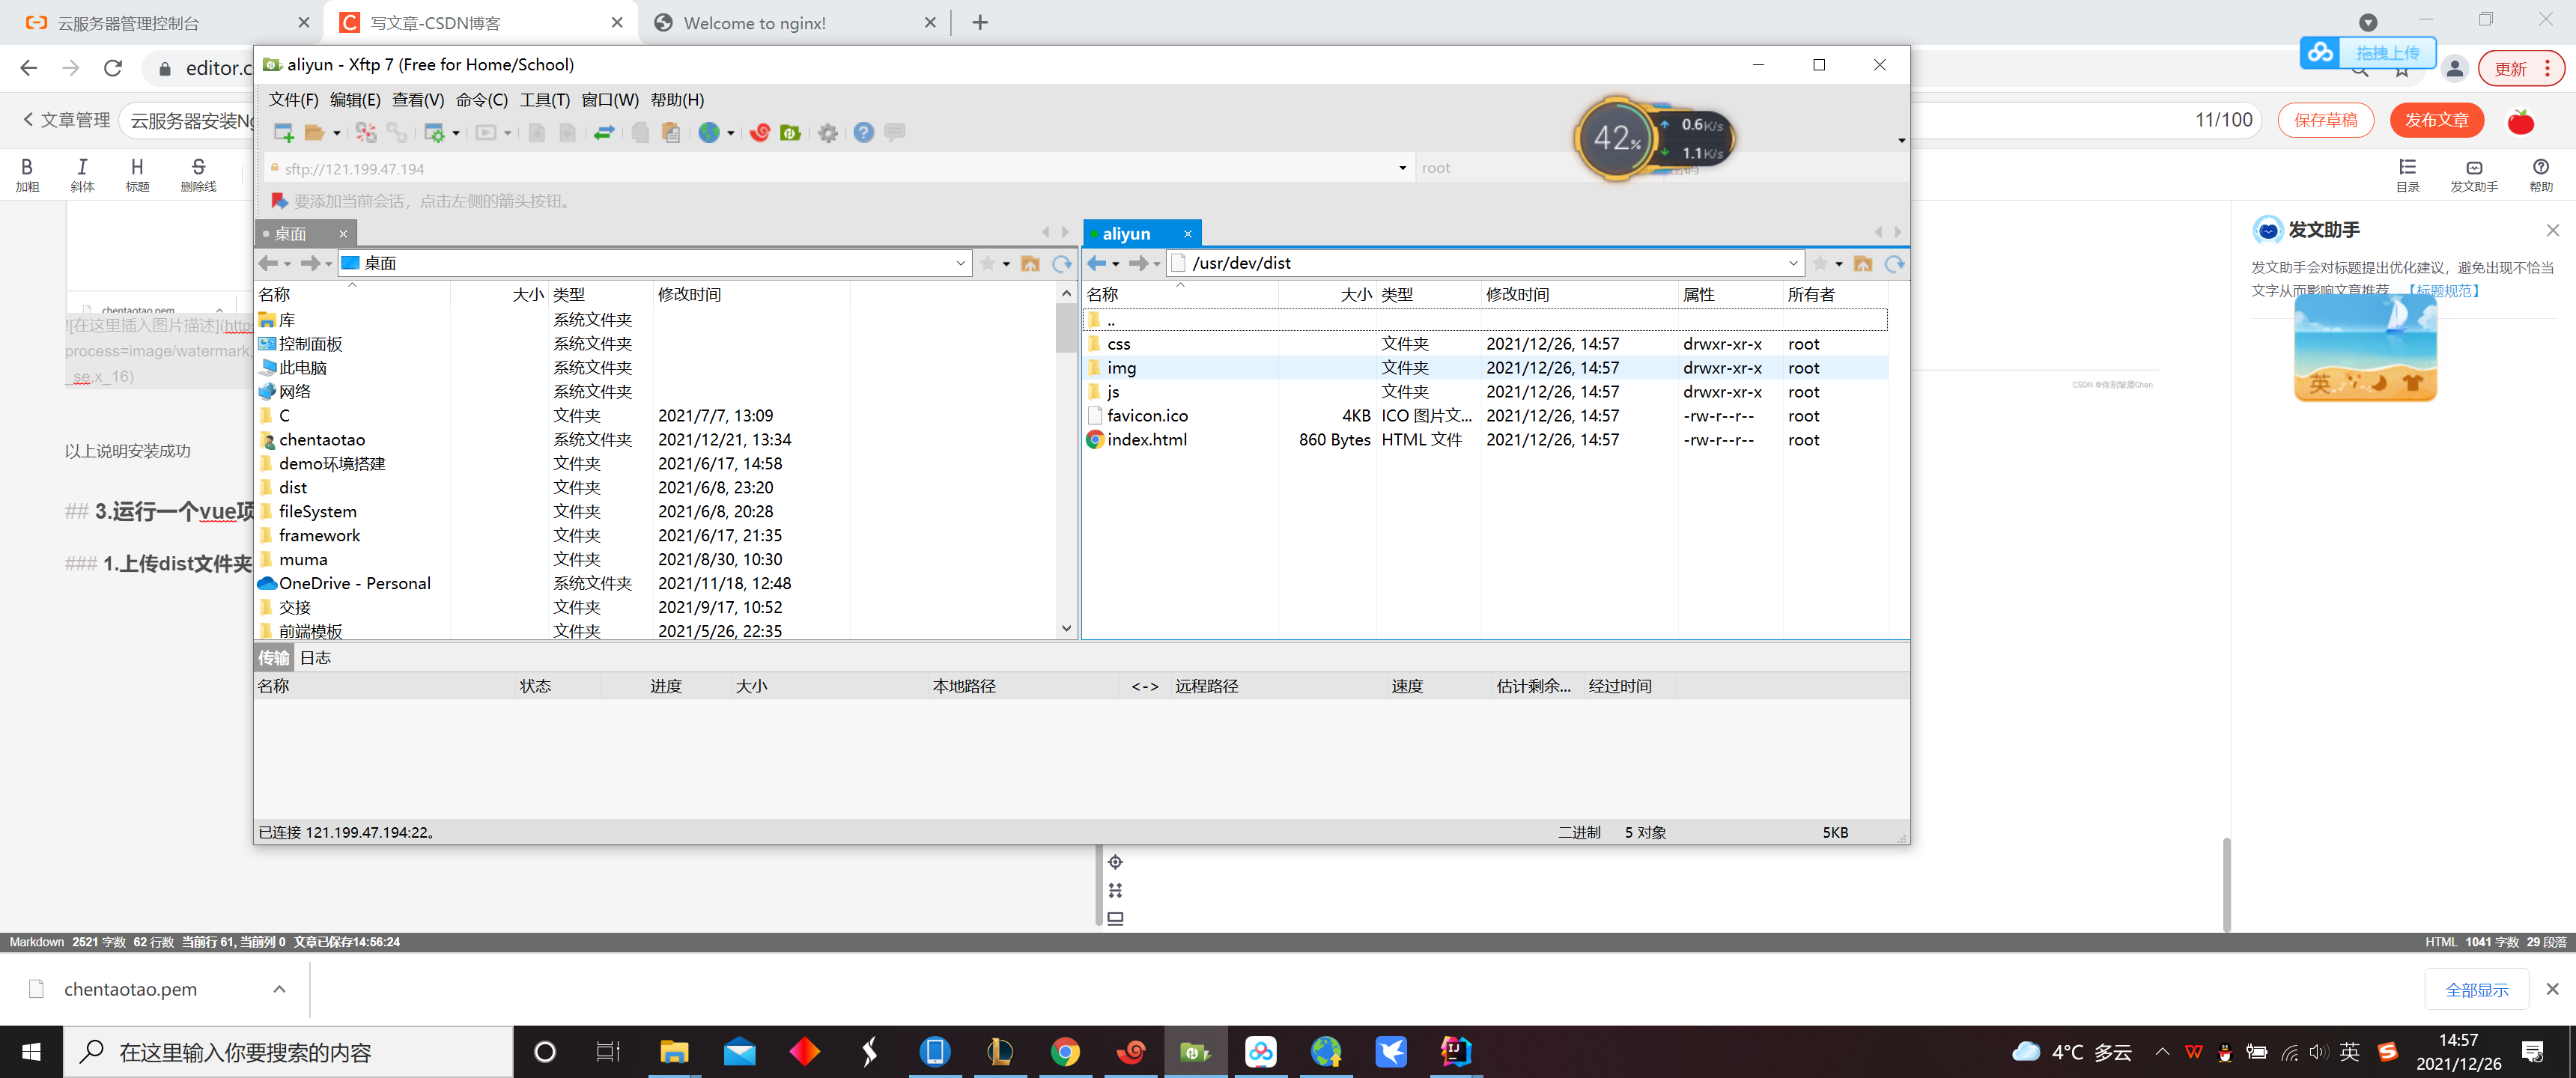This screenshot has height=1078, width=2576.
Task: Click the local pane vertical scrollbar down arrow
Action: click(x=1066, y=629)
